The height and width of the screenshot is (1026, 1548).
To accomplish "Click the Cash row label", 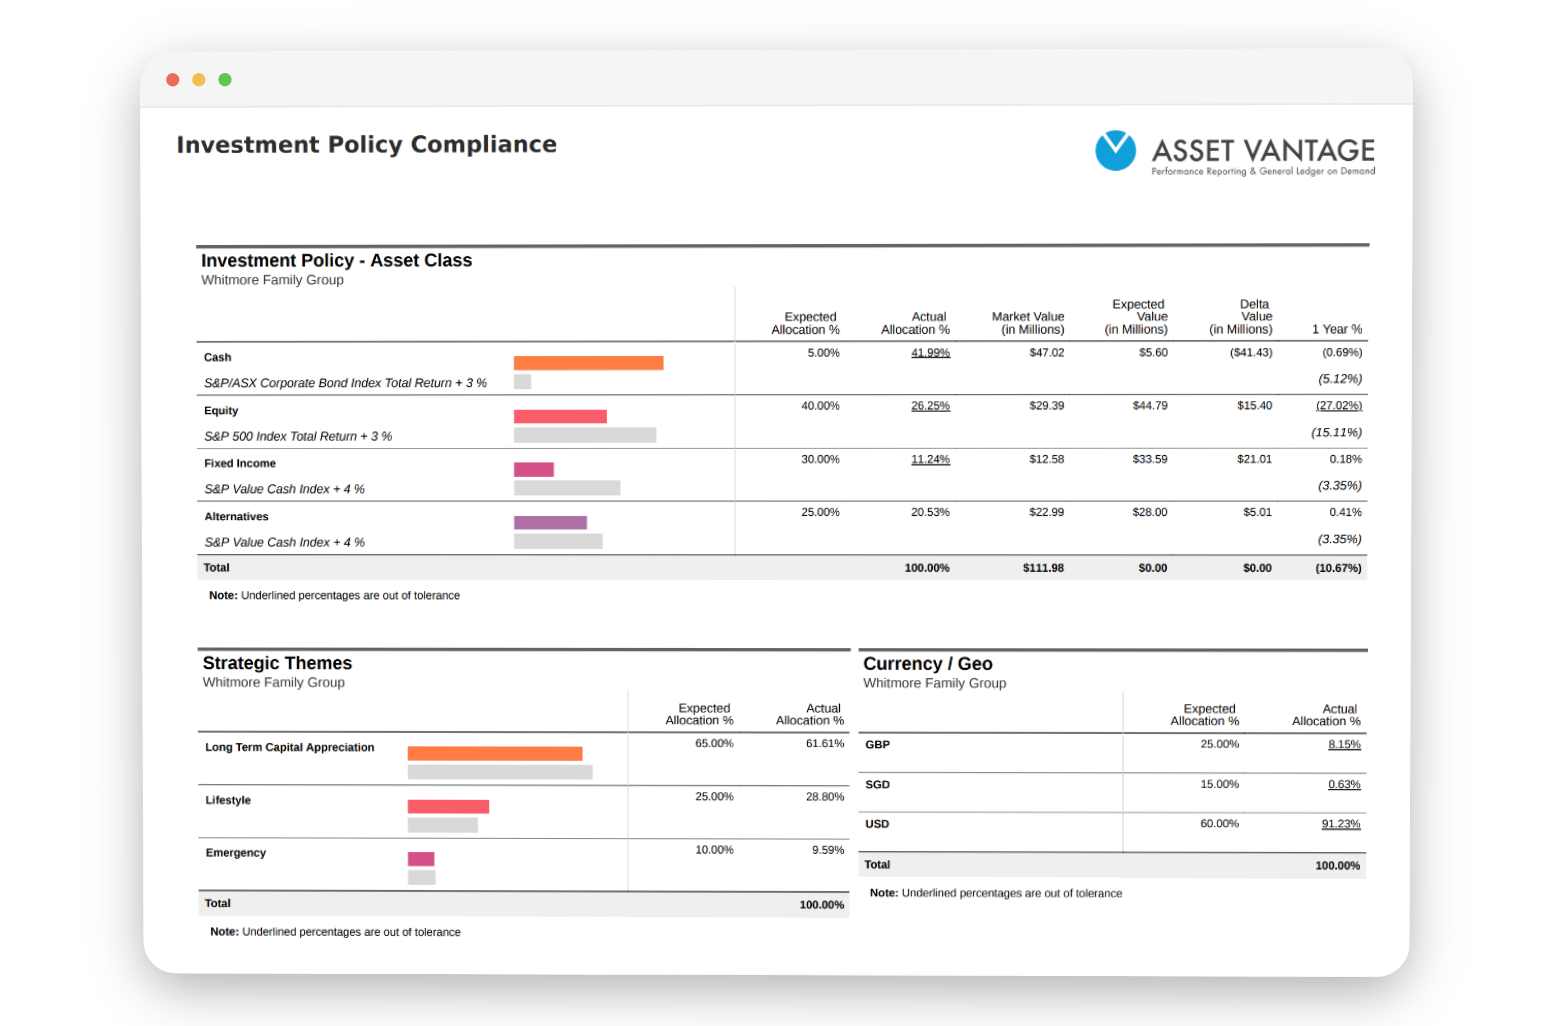I will pos(217,357).
